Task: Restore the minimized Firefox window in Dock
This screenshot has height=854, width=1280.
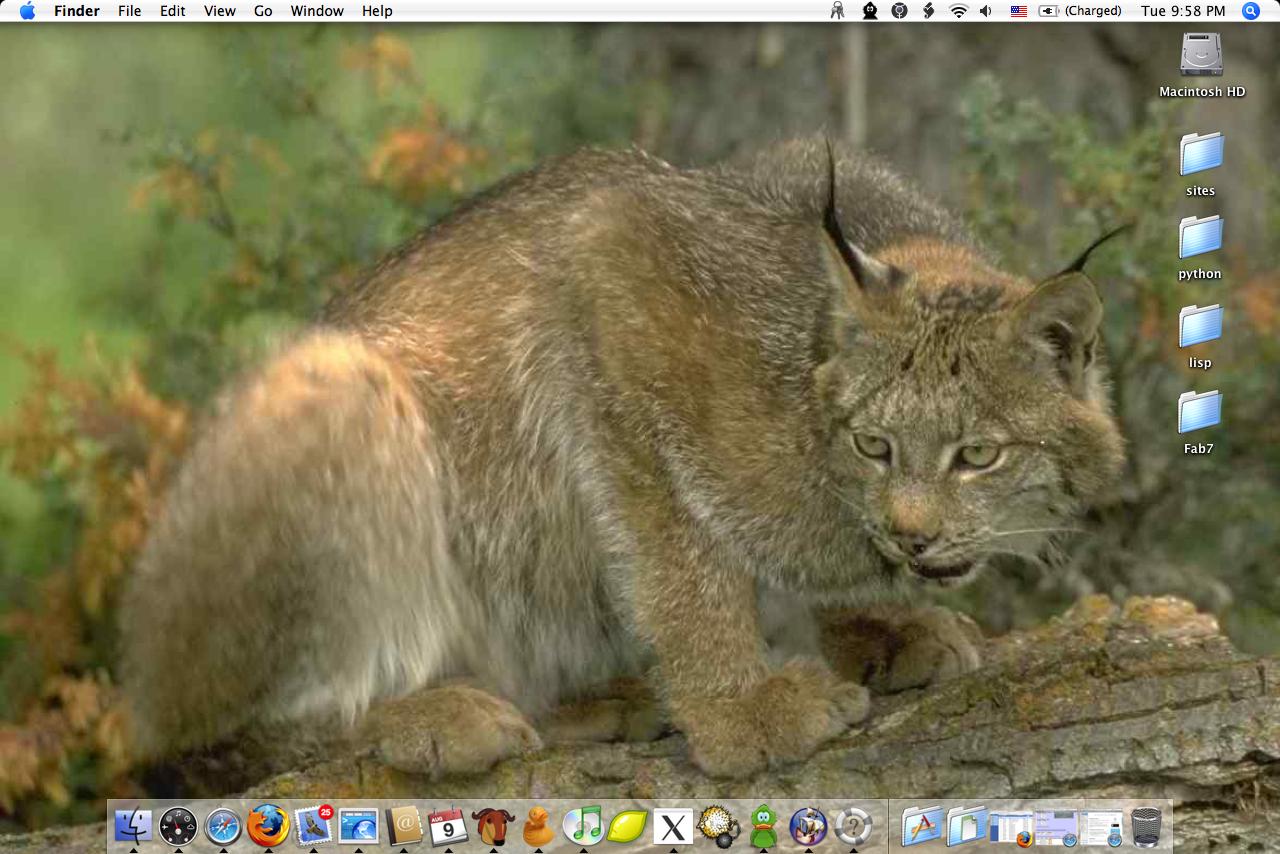Action: pyautogui.click(x=1011, y=827)
